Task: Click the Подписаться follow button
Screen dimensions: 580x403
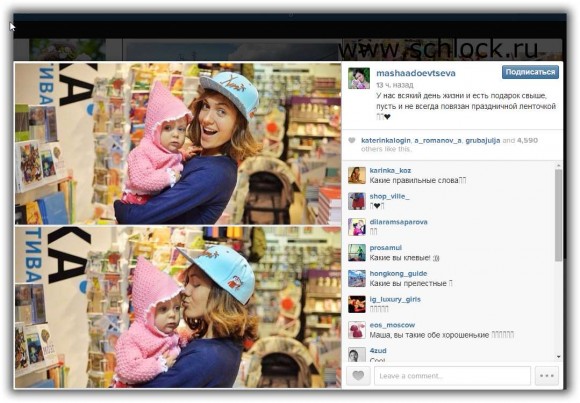Action: click(x=530, y=72)
